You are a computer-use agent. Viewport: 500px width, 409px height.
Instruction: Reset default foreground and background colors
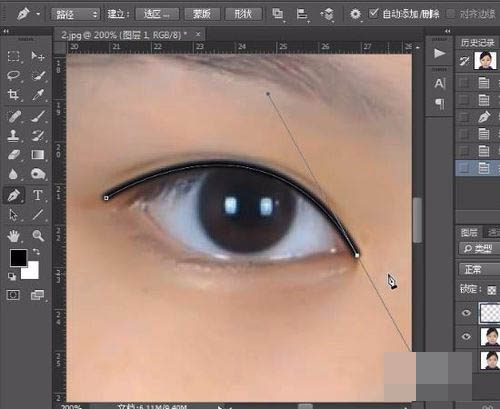[12, 276]
